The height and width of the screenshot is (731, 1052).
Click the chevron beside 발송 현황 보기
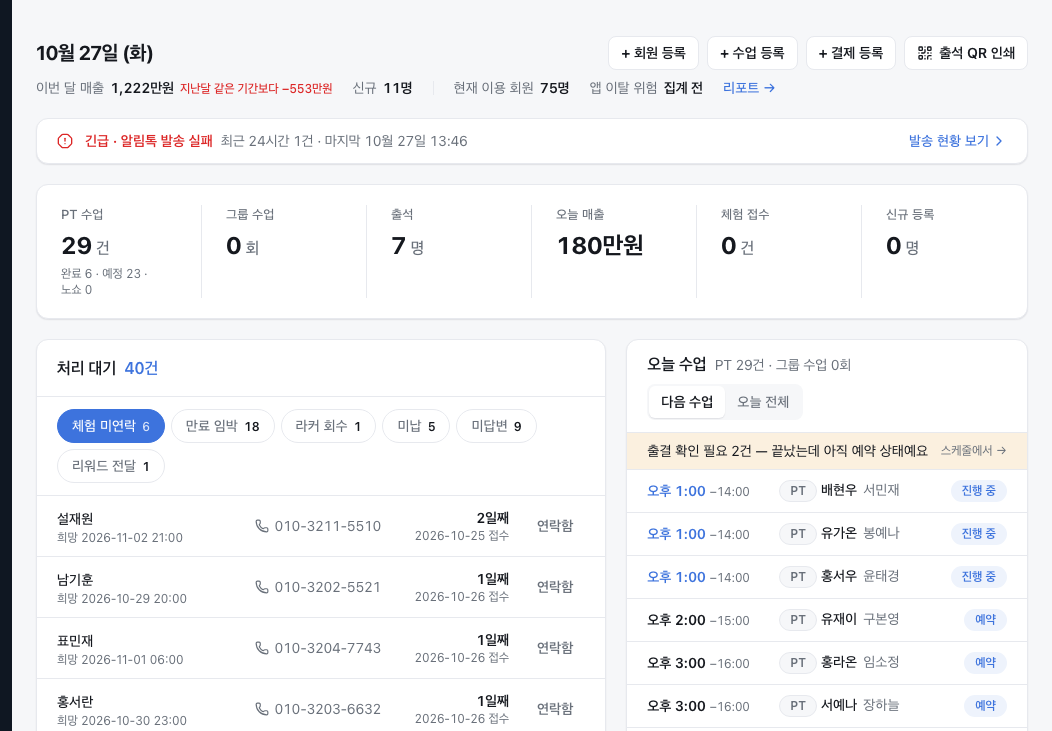(x=999, y=141)
